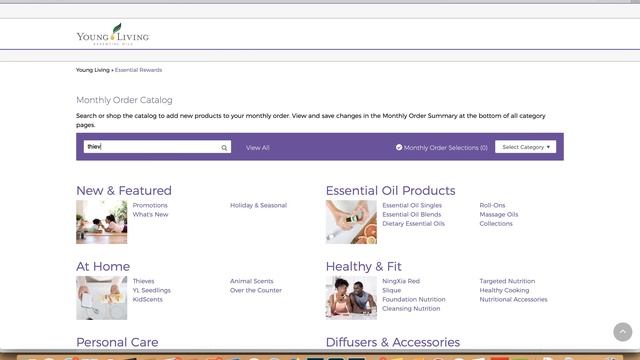Open the Animal Scents link
Screen dimensions: 640x360
tap(251, 281)
